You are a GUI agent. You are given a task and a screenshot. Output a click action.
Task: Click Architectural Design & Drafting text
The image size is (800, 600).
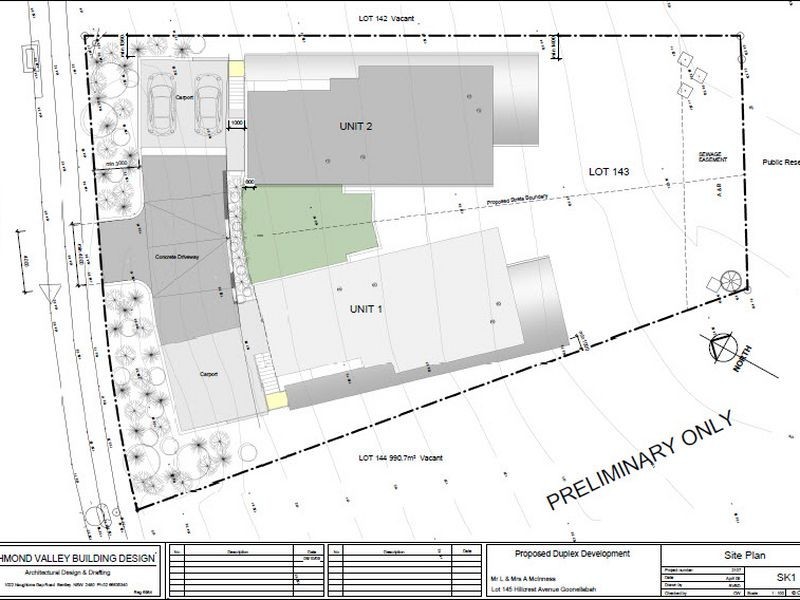(67, 572)
